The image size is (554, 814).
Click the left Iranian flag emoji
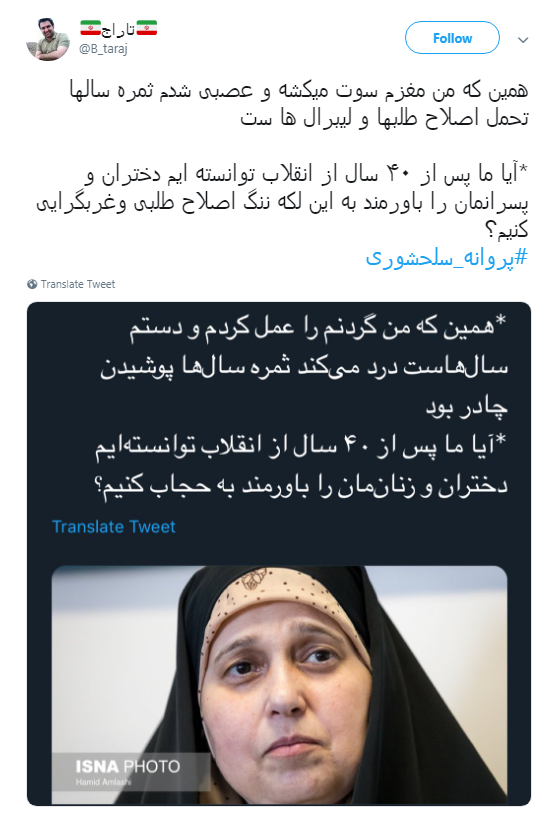tap(90, 28)
